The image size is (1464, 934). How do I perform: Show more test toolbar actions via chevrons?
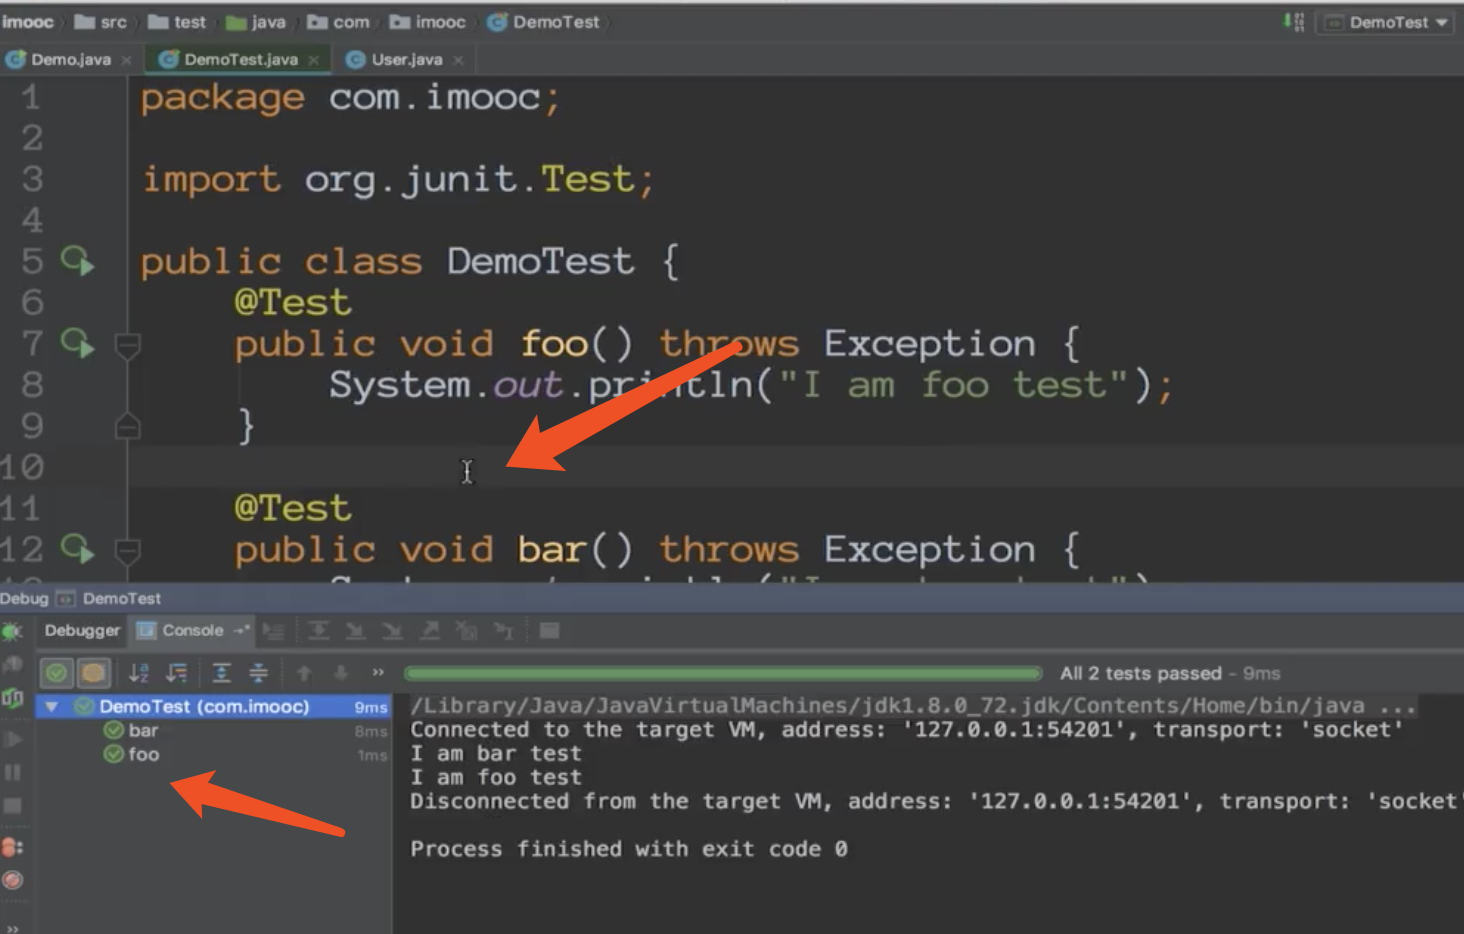(x=378, y=673)
